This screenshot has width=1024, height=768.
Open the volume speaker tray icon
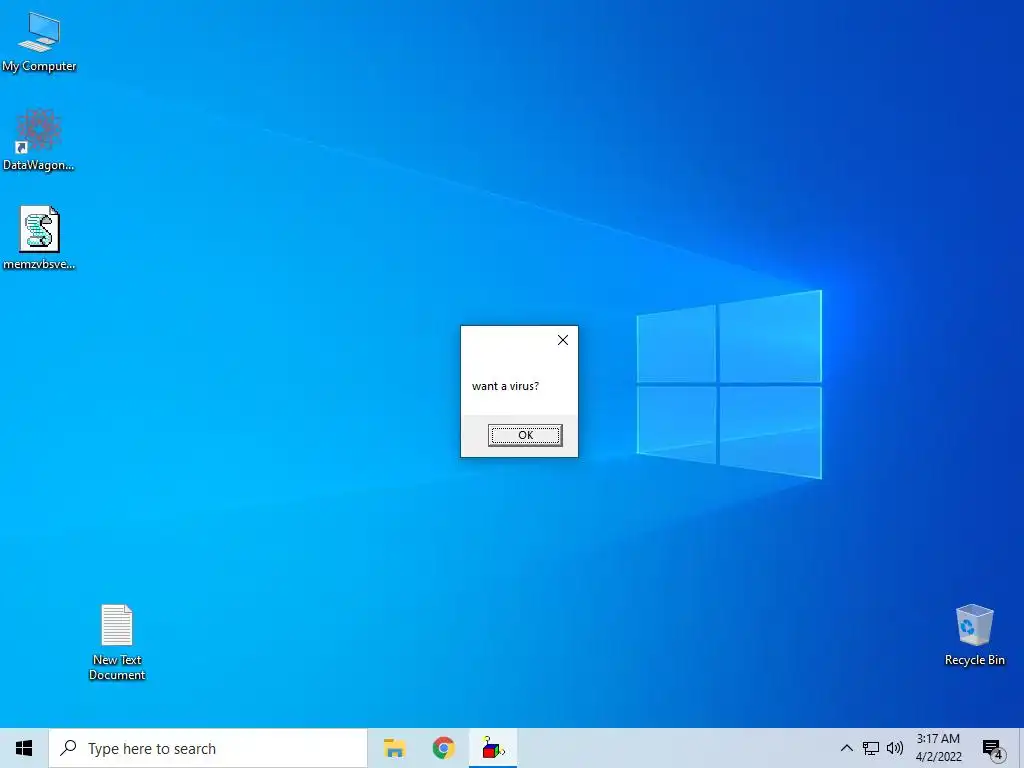[x=895, y=748]
